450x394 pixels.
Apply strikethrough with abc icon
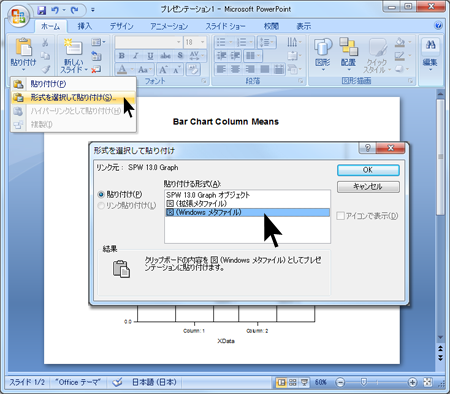165,56
